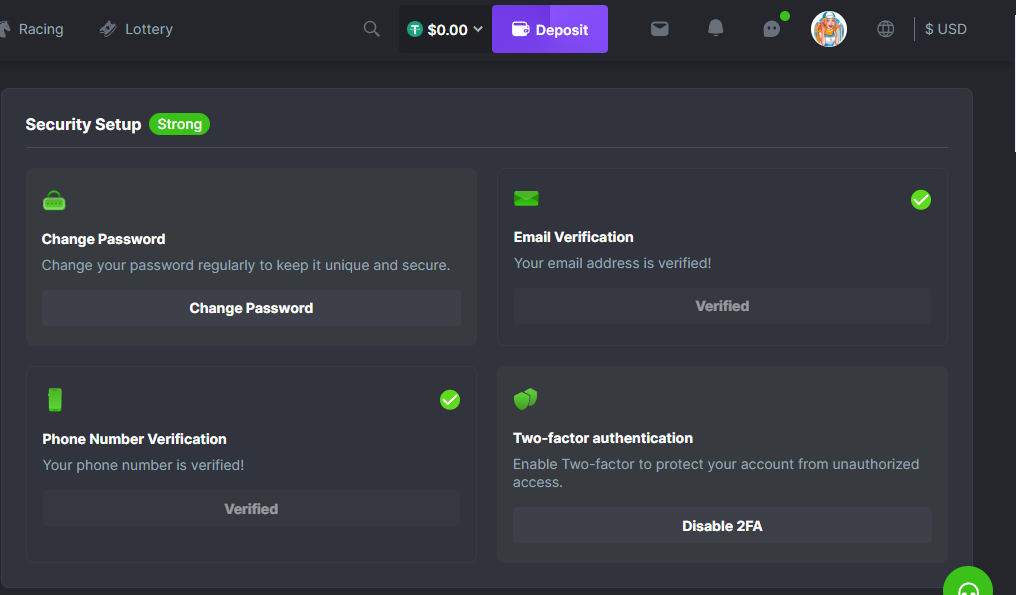Click the green password lock icon
Screen dimensions: 1016x595
54,202
